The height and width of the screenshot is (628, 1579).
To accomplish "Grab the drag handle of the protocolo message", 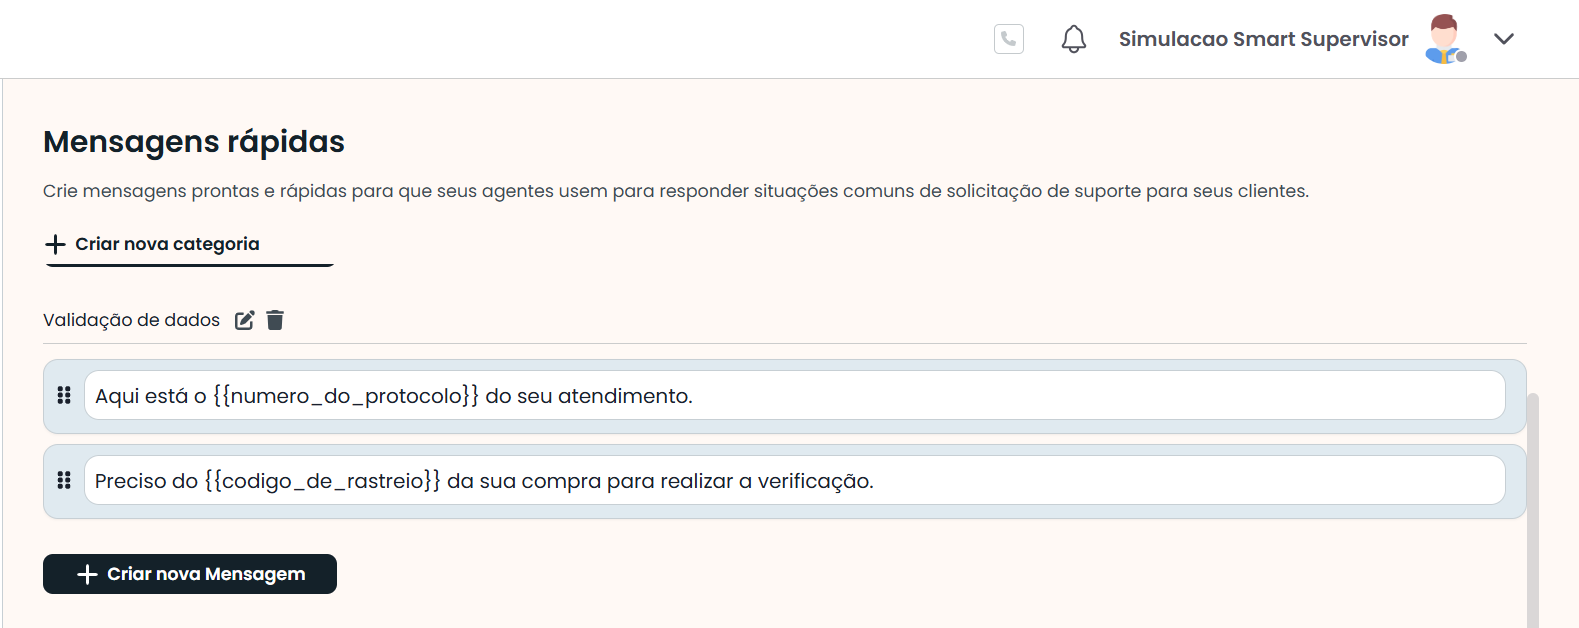I will 64,396.
